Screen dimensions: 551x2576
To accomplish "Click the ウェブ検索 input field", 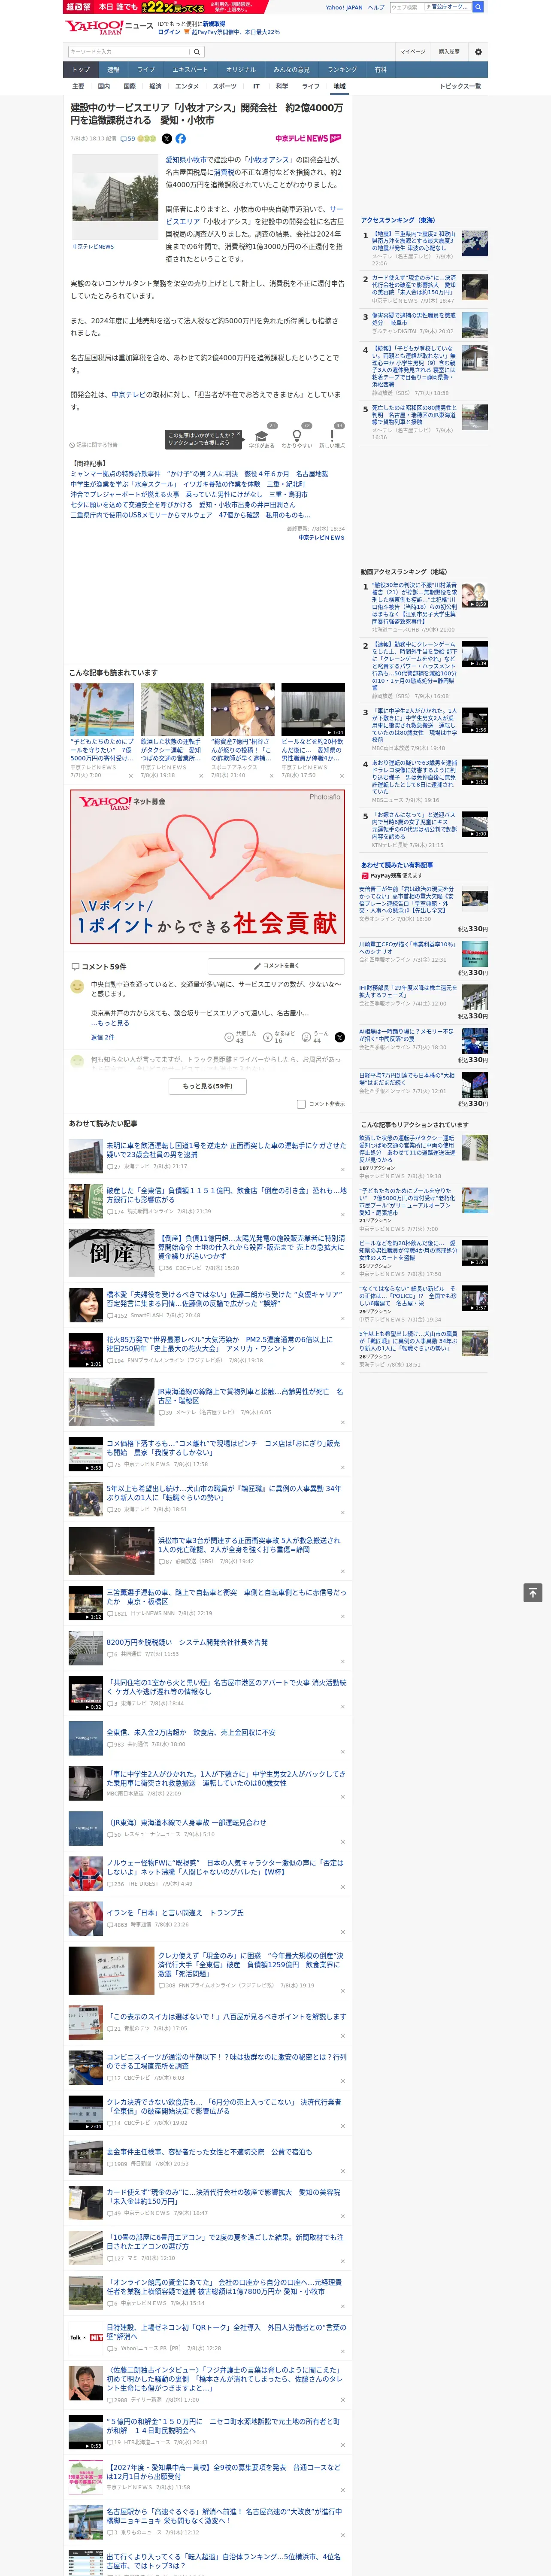I will [x=406, y=7].
